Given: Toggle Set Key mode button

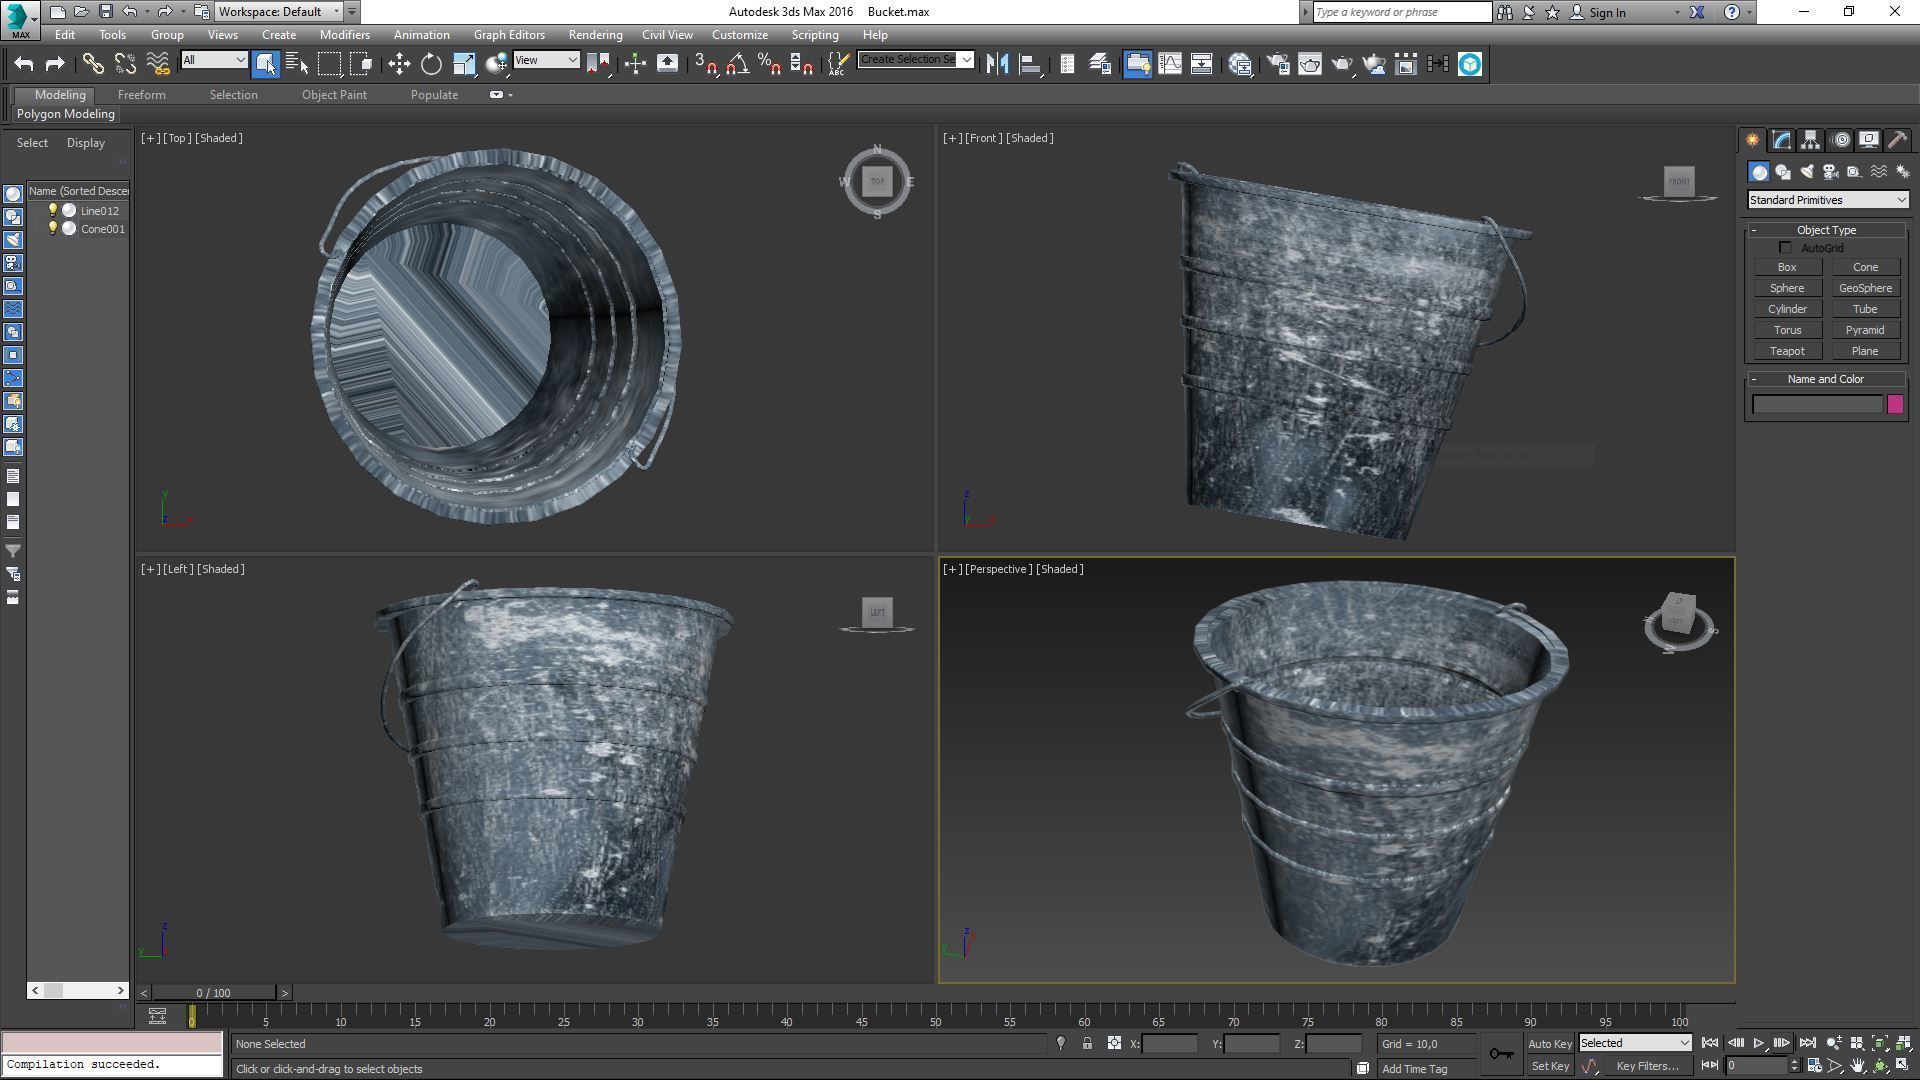Looking at the screenshot, I should [1550, 1066].
